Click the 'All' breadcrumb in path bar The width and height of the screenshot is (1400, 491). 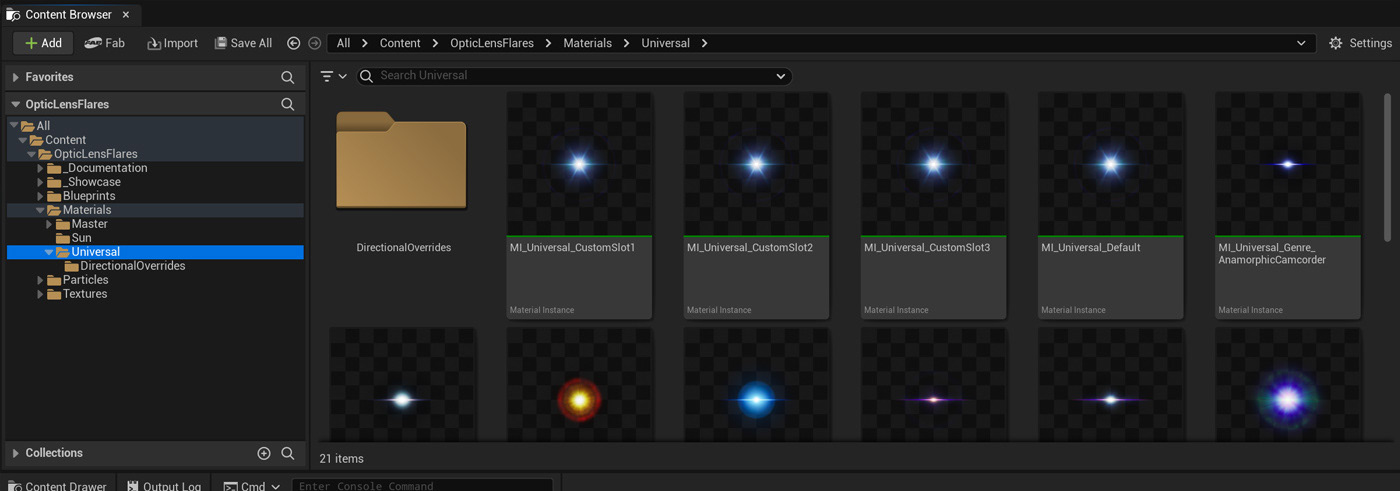pos(343,43)
